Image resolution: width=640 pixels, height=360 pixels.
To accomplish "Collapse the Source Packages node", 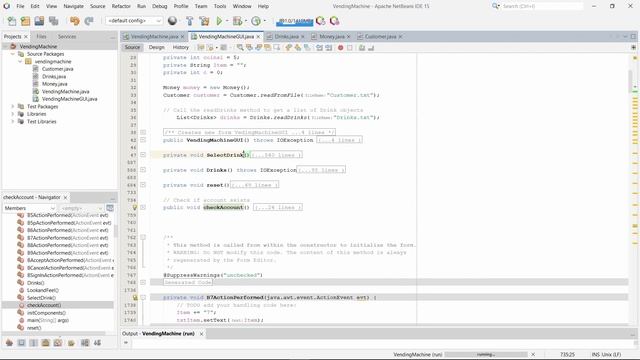I will [x=13, y=54].
